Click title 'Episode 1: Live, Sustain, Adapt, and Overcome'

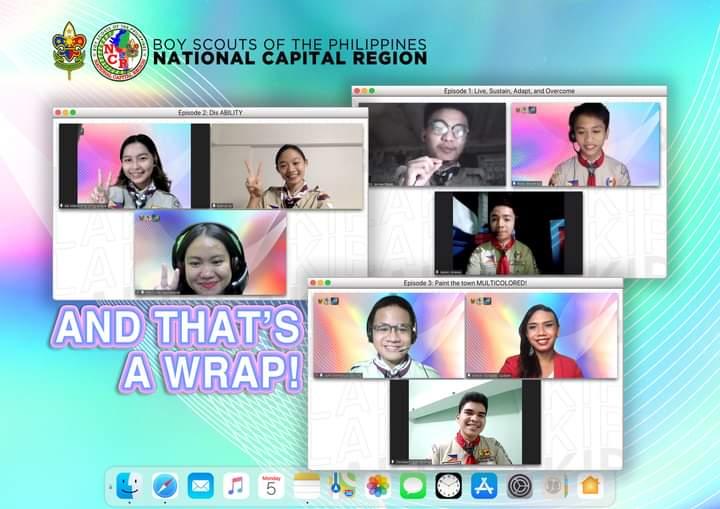tap(509, 91)
